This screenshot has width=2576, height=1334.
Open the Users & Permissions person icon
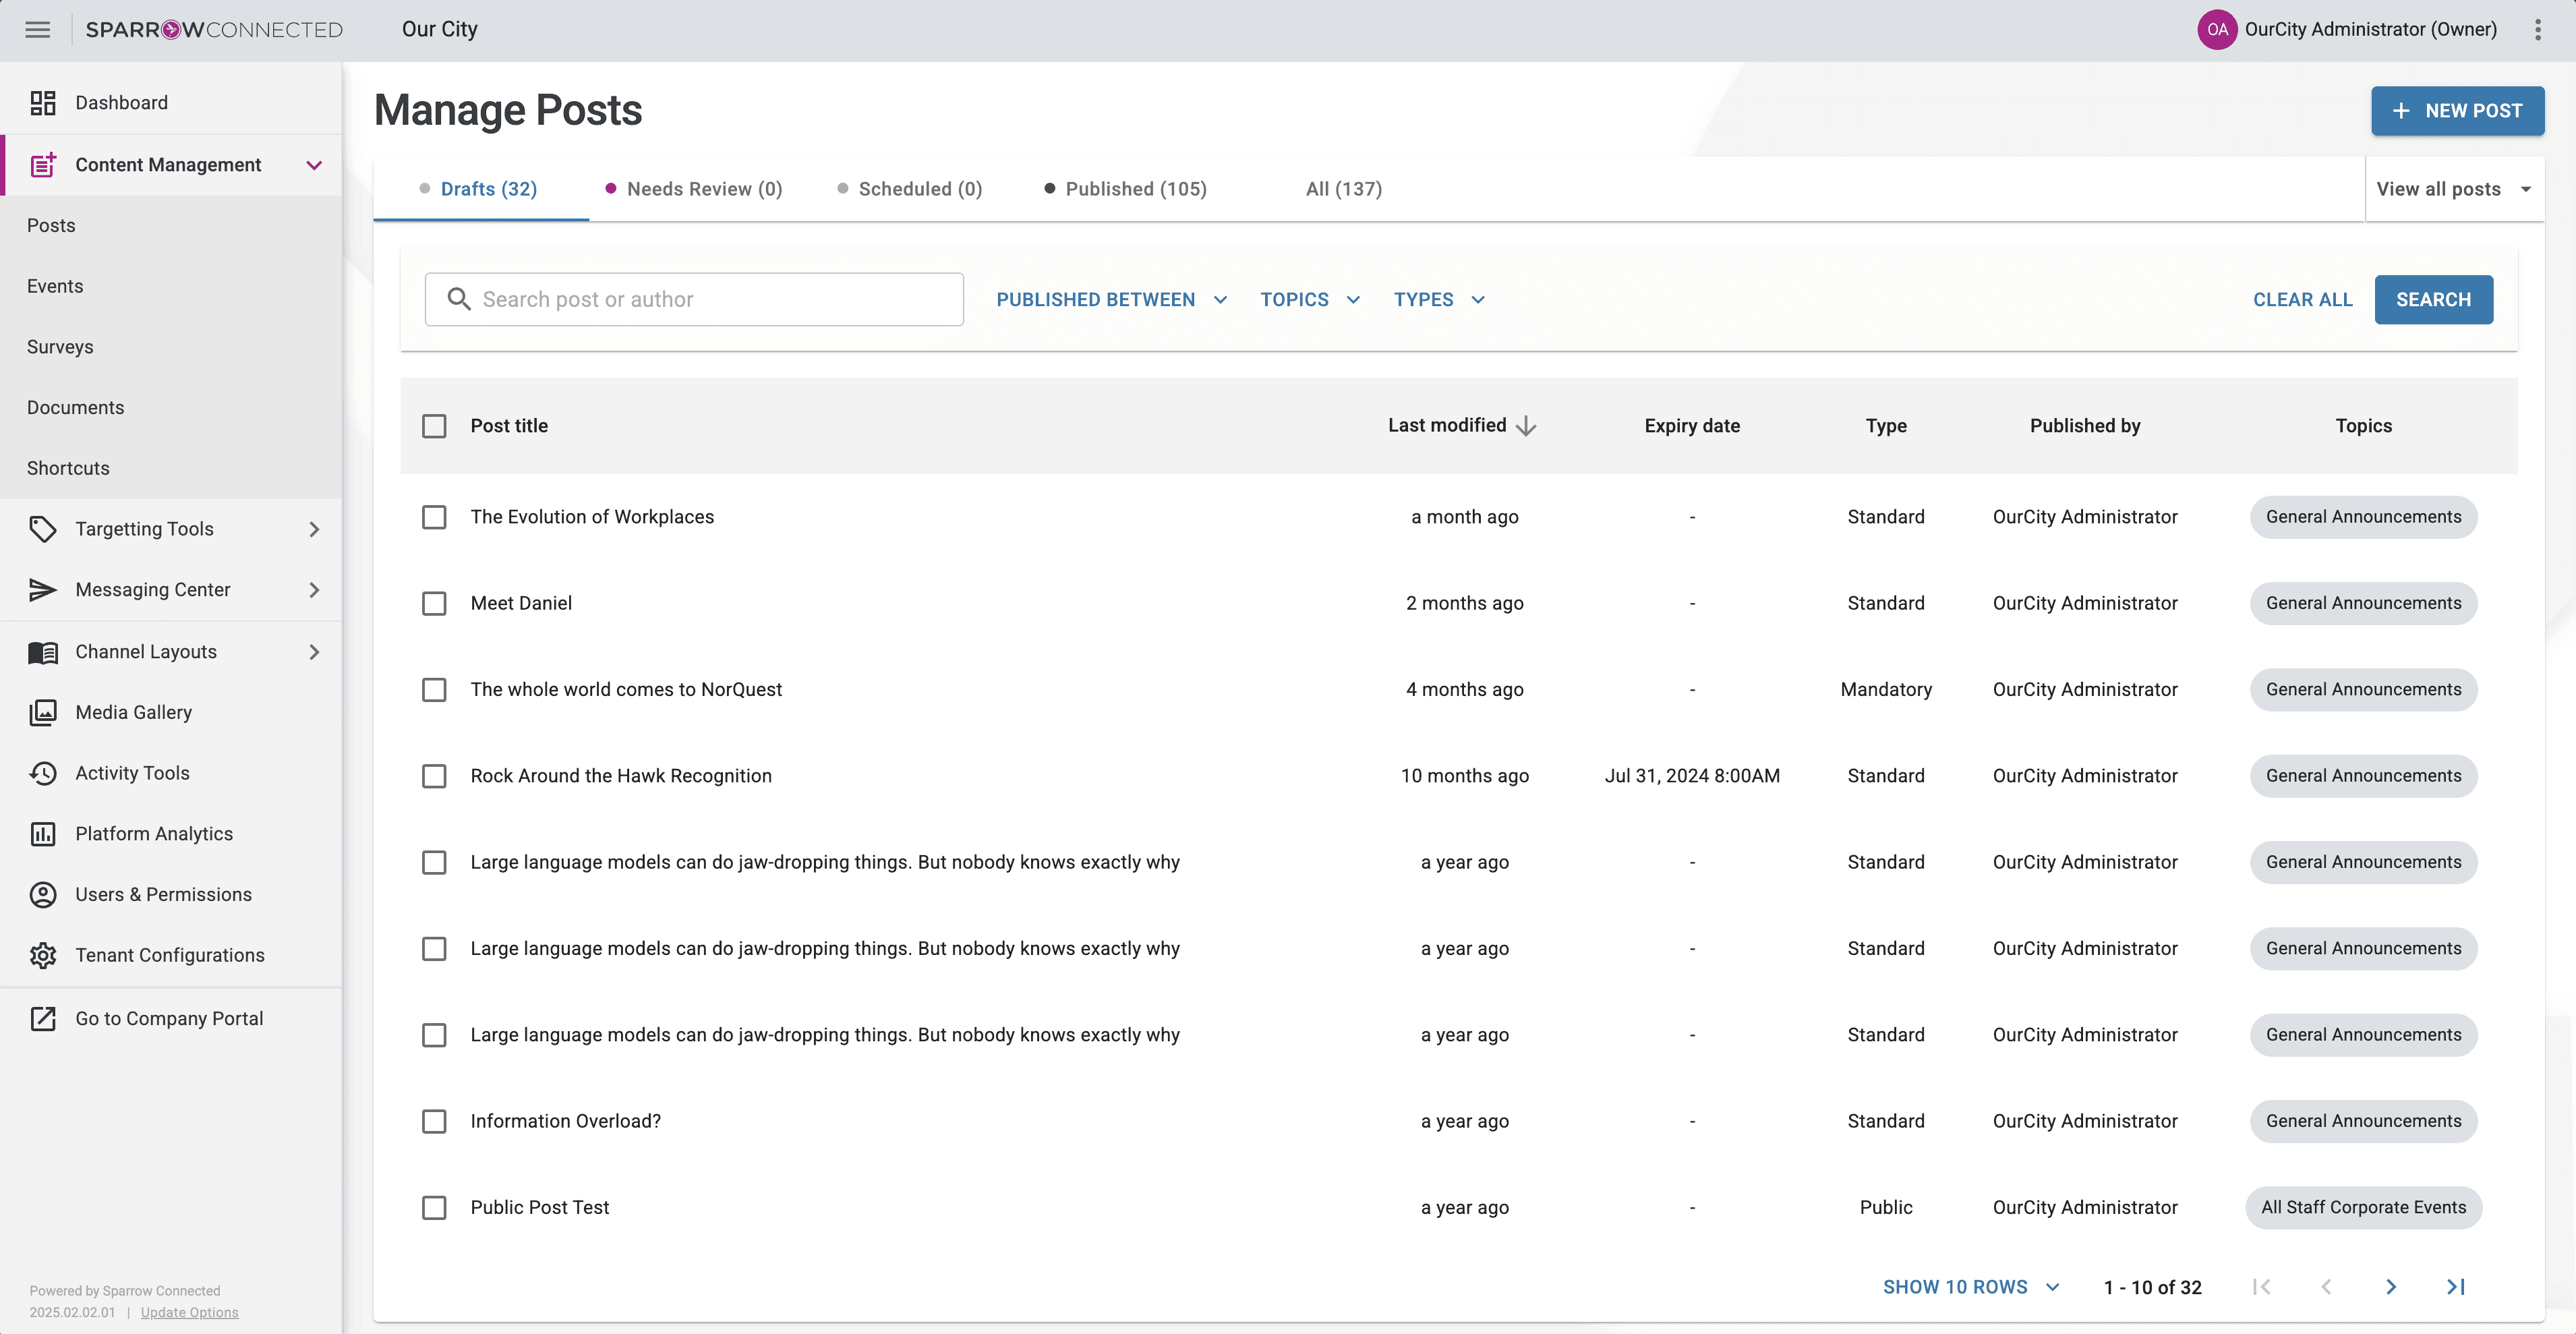(x=43, y=895)
